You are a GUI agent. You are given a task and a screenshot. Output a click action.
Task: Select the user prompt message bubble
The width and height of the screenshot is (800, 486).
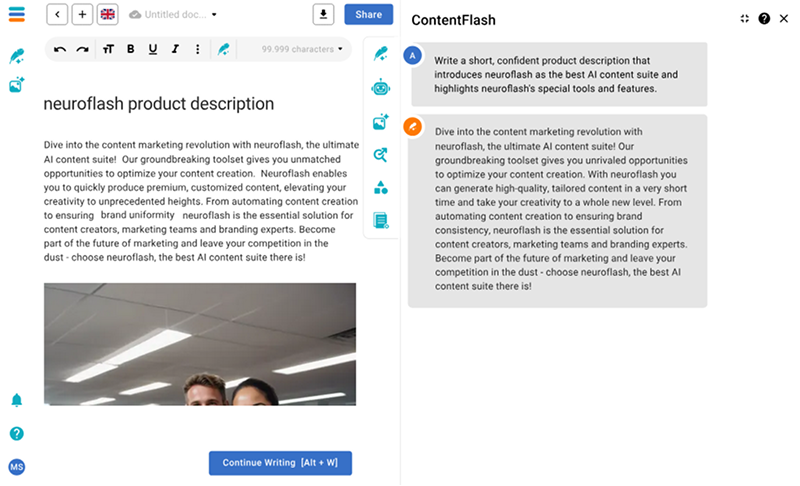(x=559, y=74)
